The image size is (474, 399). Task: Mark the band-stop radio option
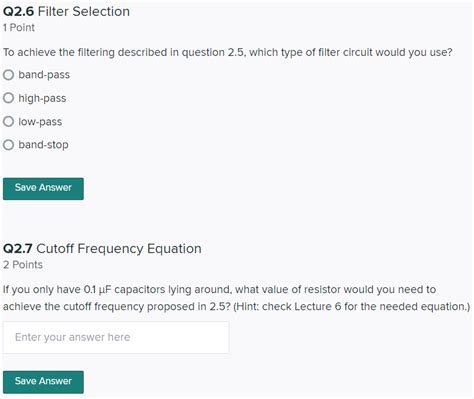[x=9, y=145]
